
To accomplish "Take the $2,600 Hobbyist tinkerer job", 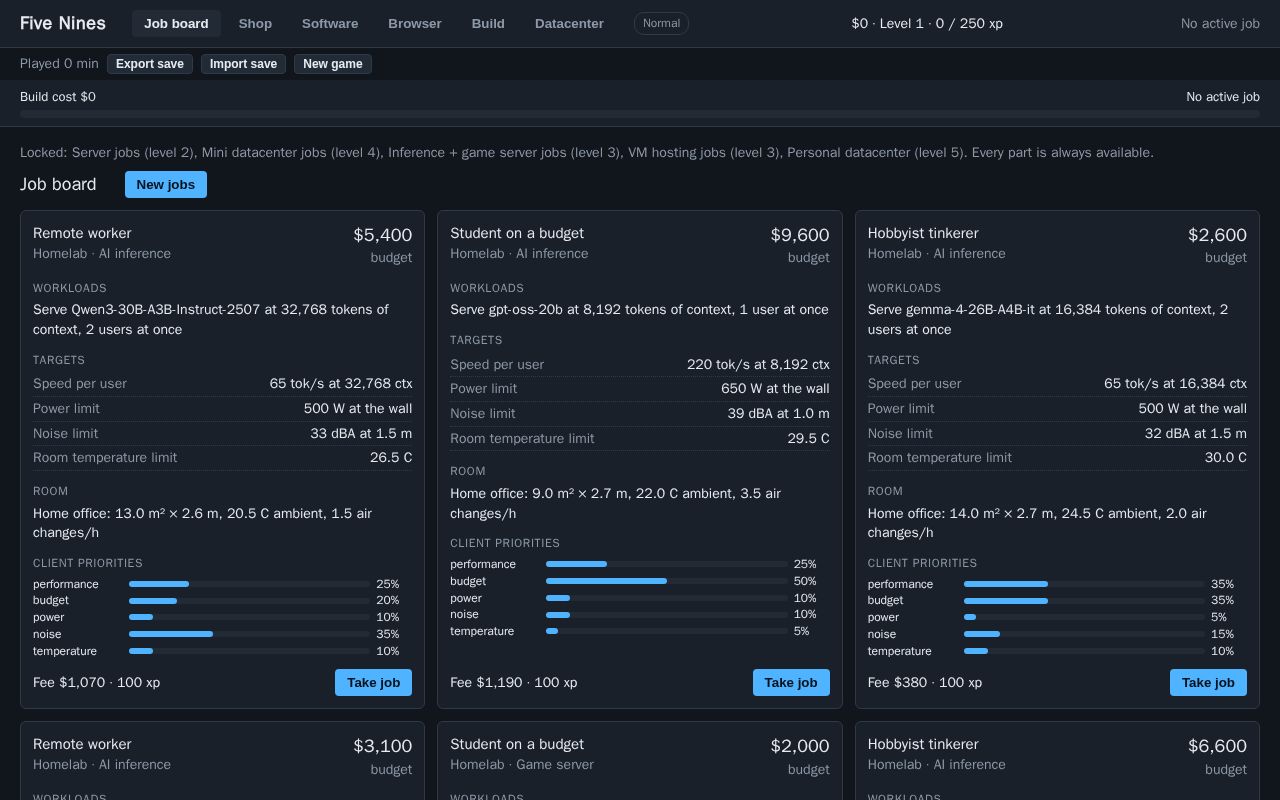I will coord(1208,682).
